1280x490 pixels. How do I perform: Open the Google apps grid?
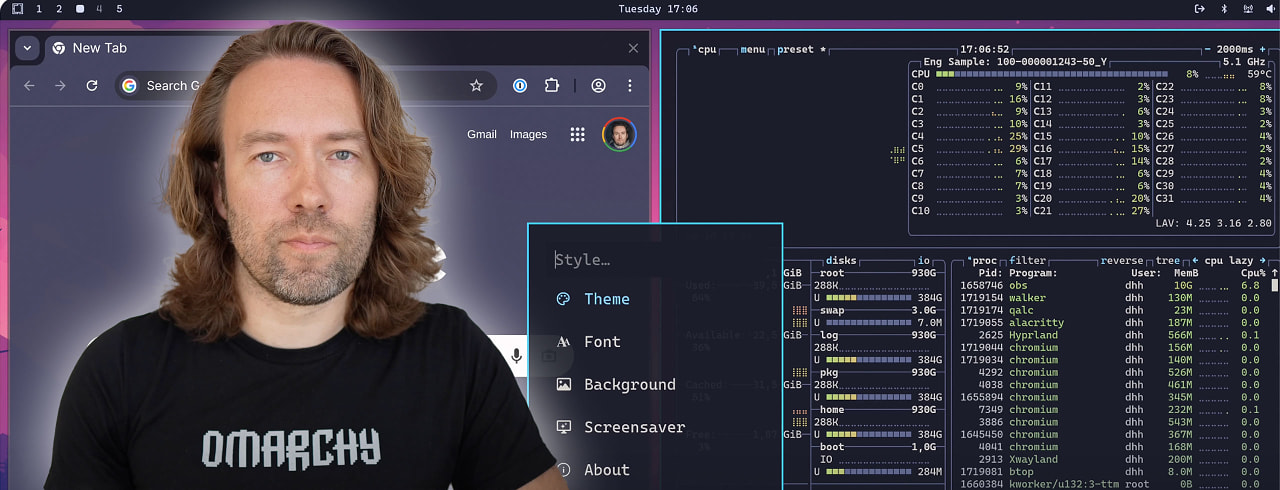(x=577, y=135)
